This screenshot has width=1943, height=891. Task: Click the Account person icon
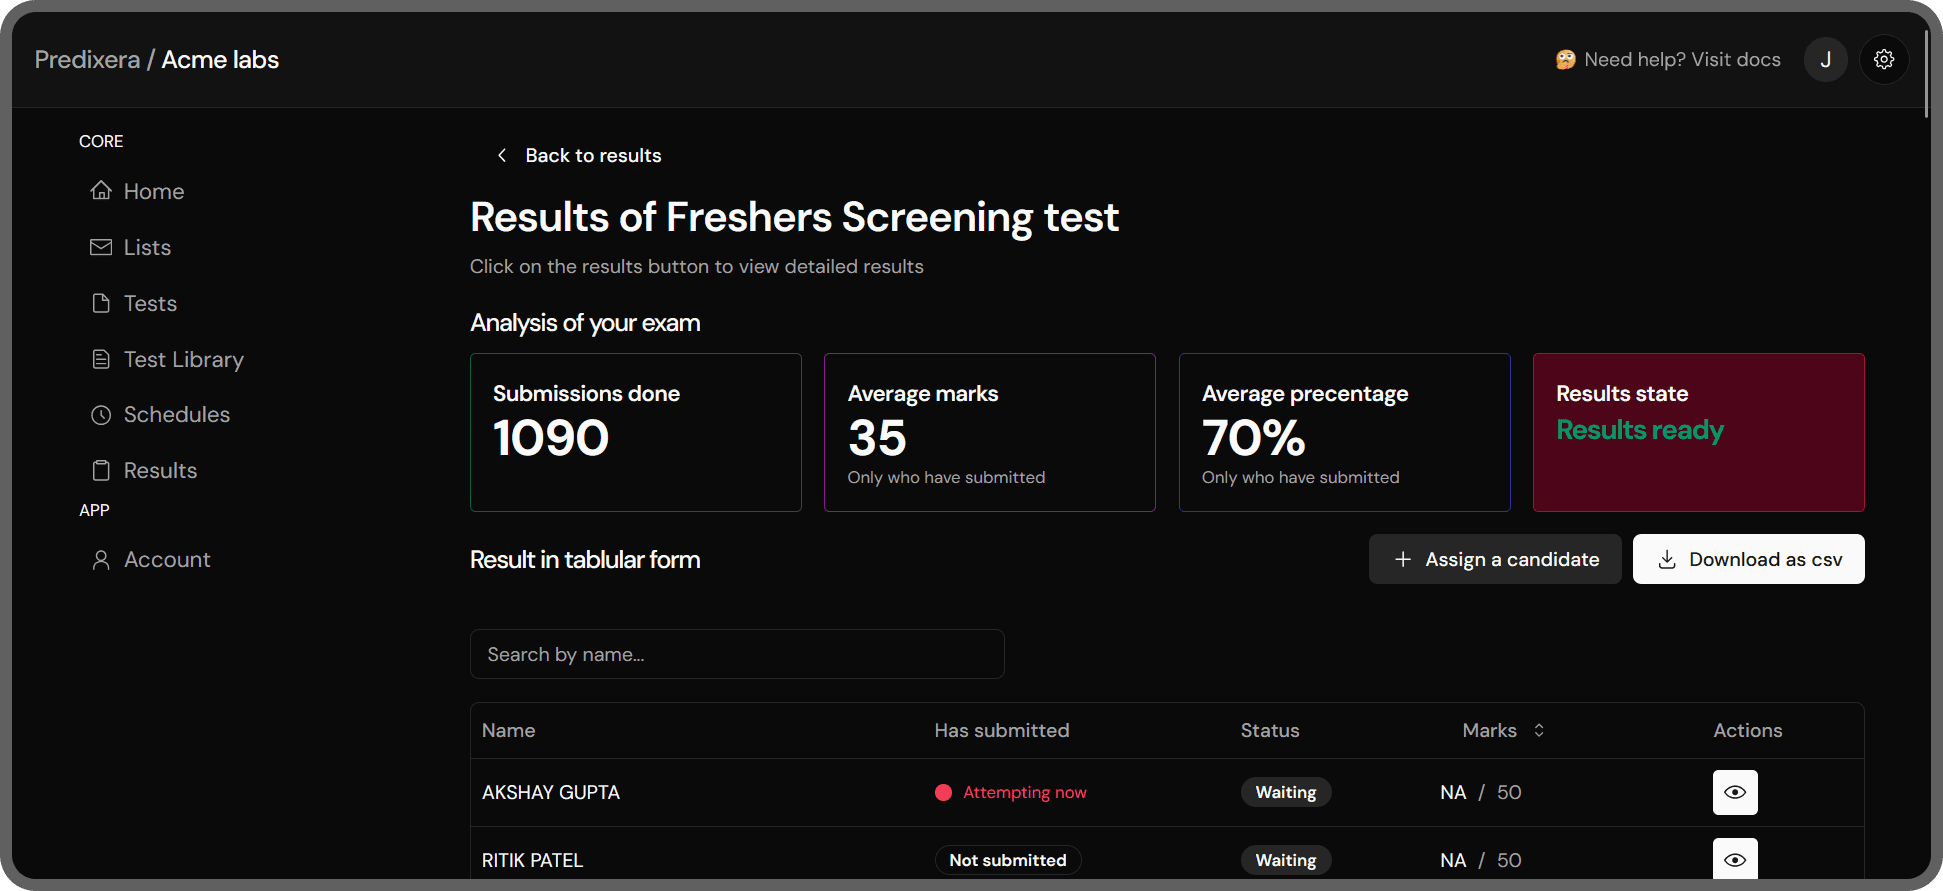tap(101, 560)
